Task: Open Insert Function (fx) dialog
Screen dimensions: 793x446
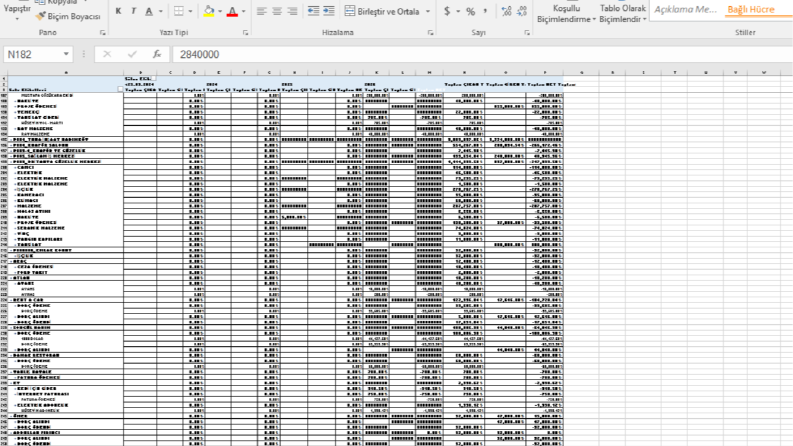Action: coord(157,54)
